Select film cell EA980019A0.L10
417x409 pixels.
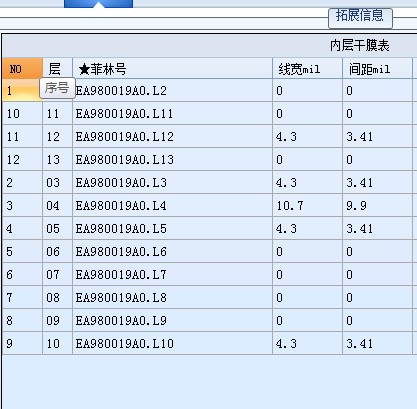173,344
